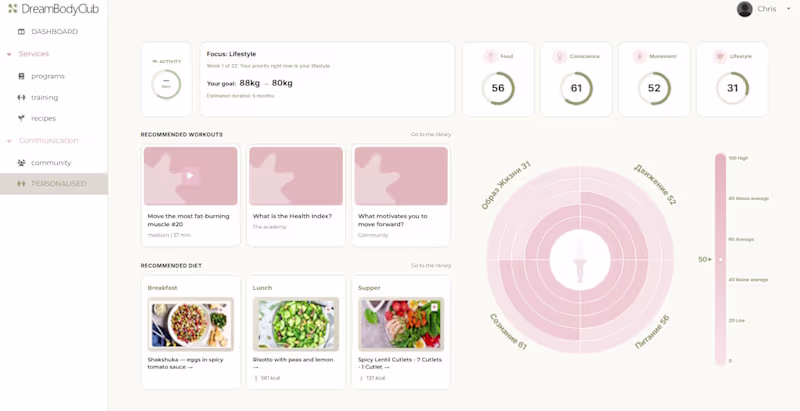
Task: Click the 581 kcal value
Action: coord(270,378)
